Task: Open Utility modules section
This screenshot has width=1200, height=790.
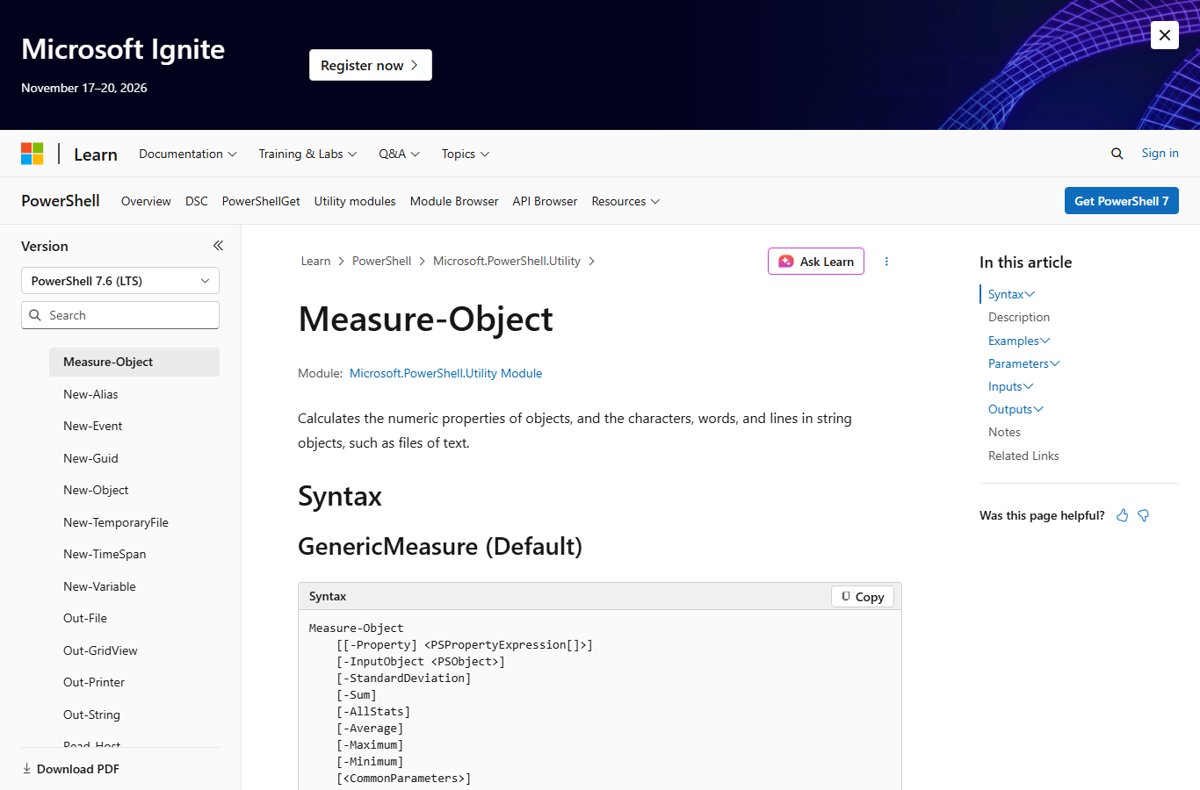Action: click(355, 201)
